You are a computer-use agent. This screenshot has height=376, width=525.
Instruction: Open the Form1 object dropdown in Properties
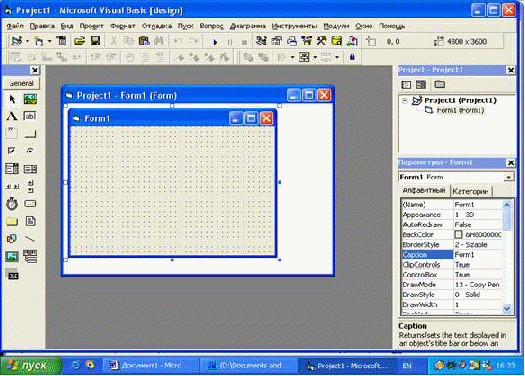(x=509, y=177)
